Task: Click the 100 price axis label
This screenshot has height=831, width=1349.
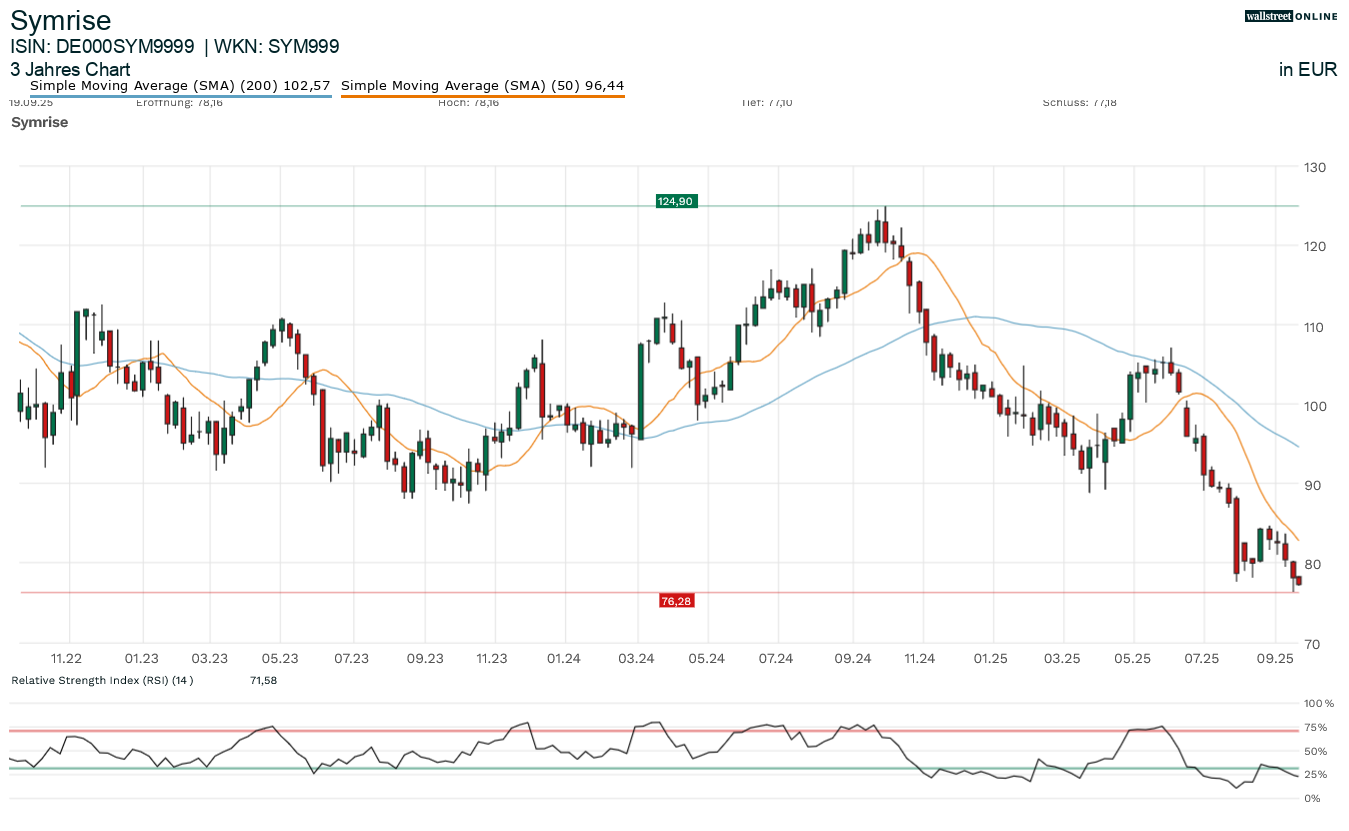Action: [x=1314, y=406]
